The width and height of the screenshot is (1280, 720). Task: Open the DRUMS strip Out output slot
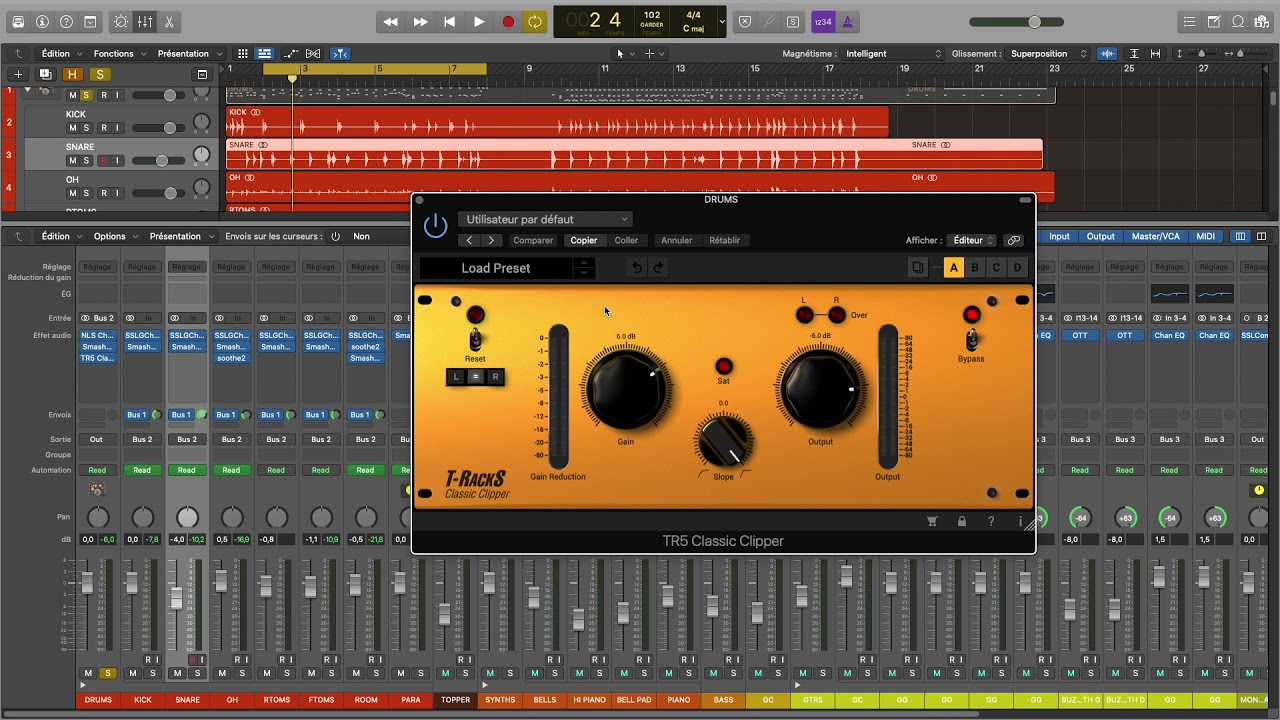pos(97,439)
